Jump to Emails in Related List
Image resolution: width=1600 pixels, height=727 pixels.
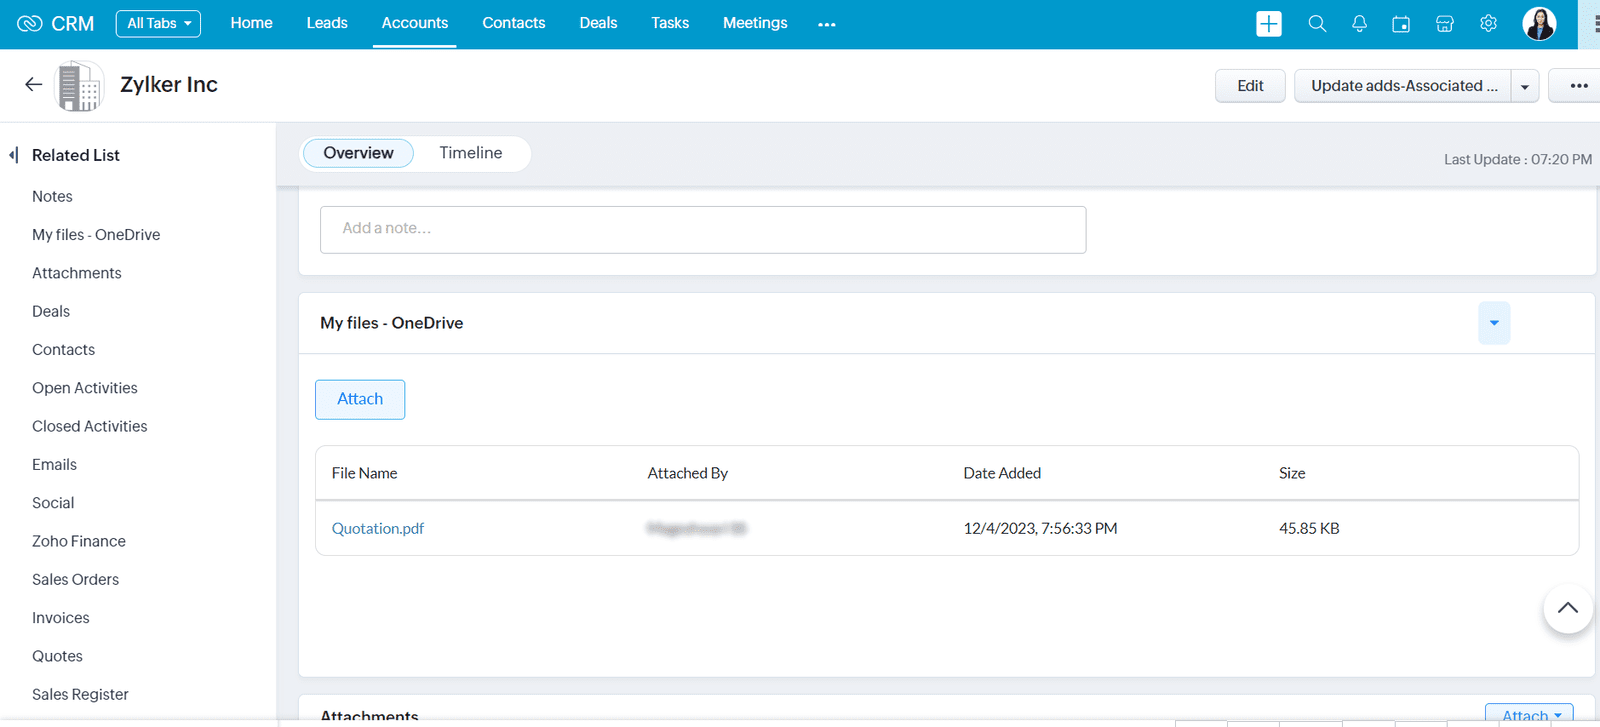pos(54,465)
